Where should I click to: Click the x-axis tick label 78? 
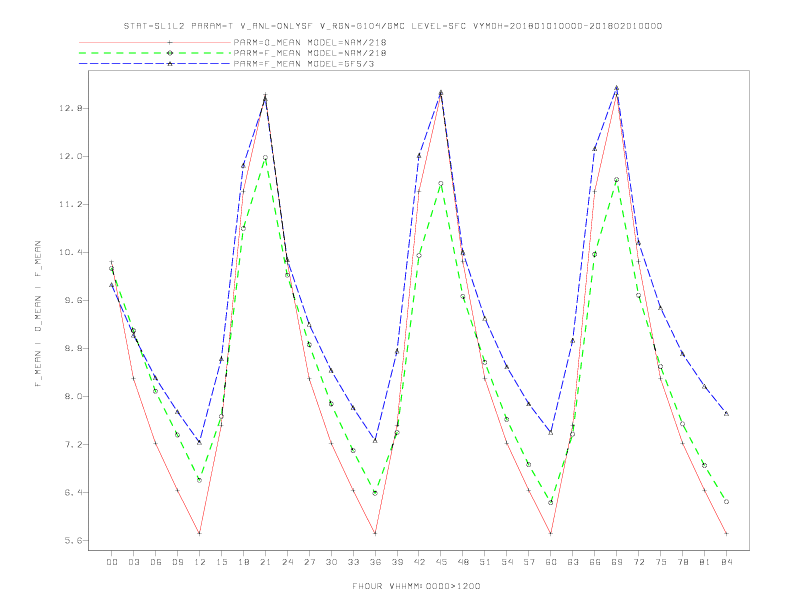pyautogui.click(x=683, y=562)
